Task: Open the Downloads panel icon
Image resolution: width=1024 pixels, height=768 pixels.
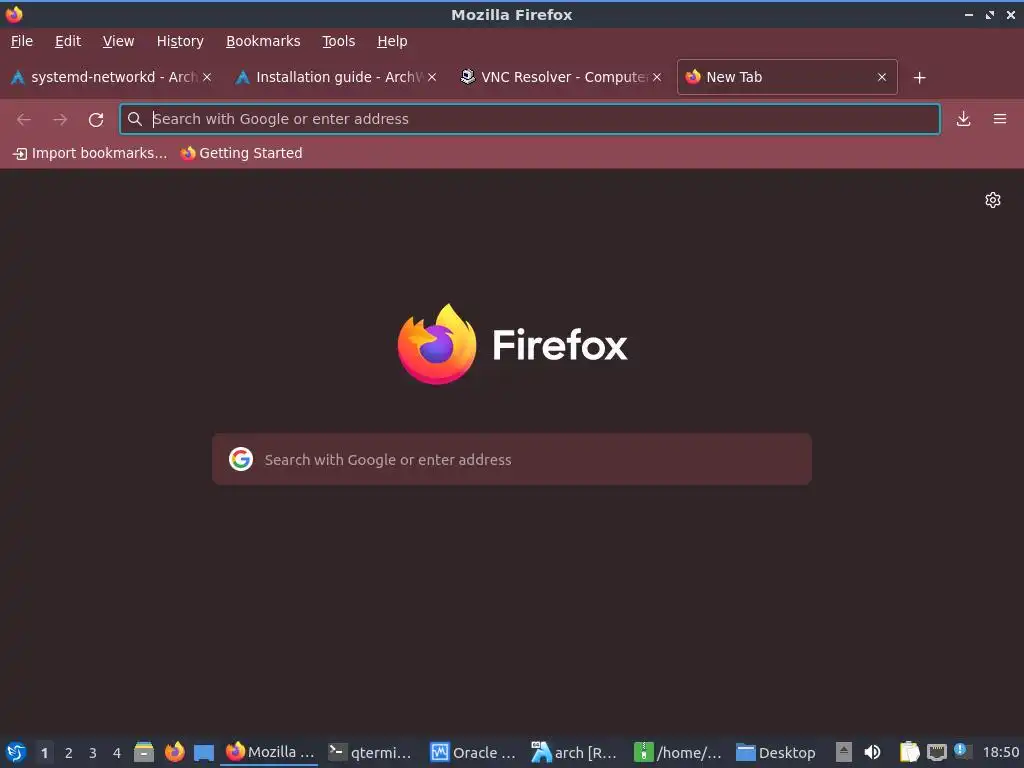Action: click(963, 119)
